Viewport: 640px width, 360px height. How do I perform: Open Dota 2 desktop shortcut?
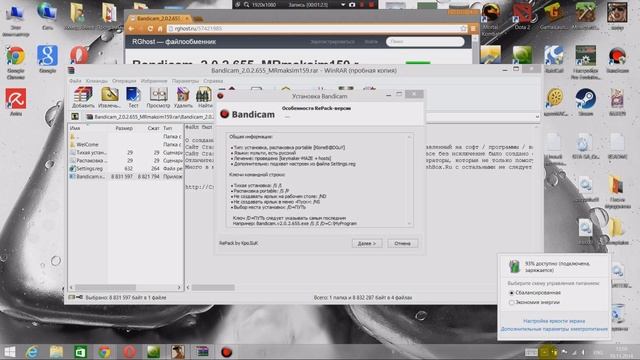point(522,17)
